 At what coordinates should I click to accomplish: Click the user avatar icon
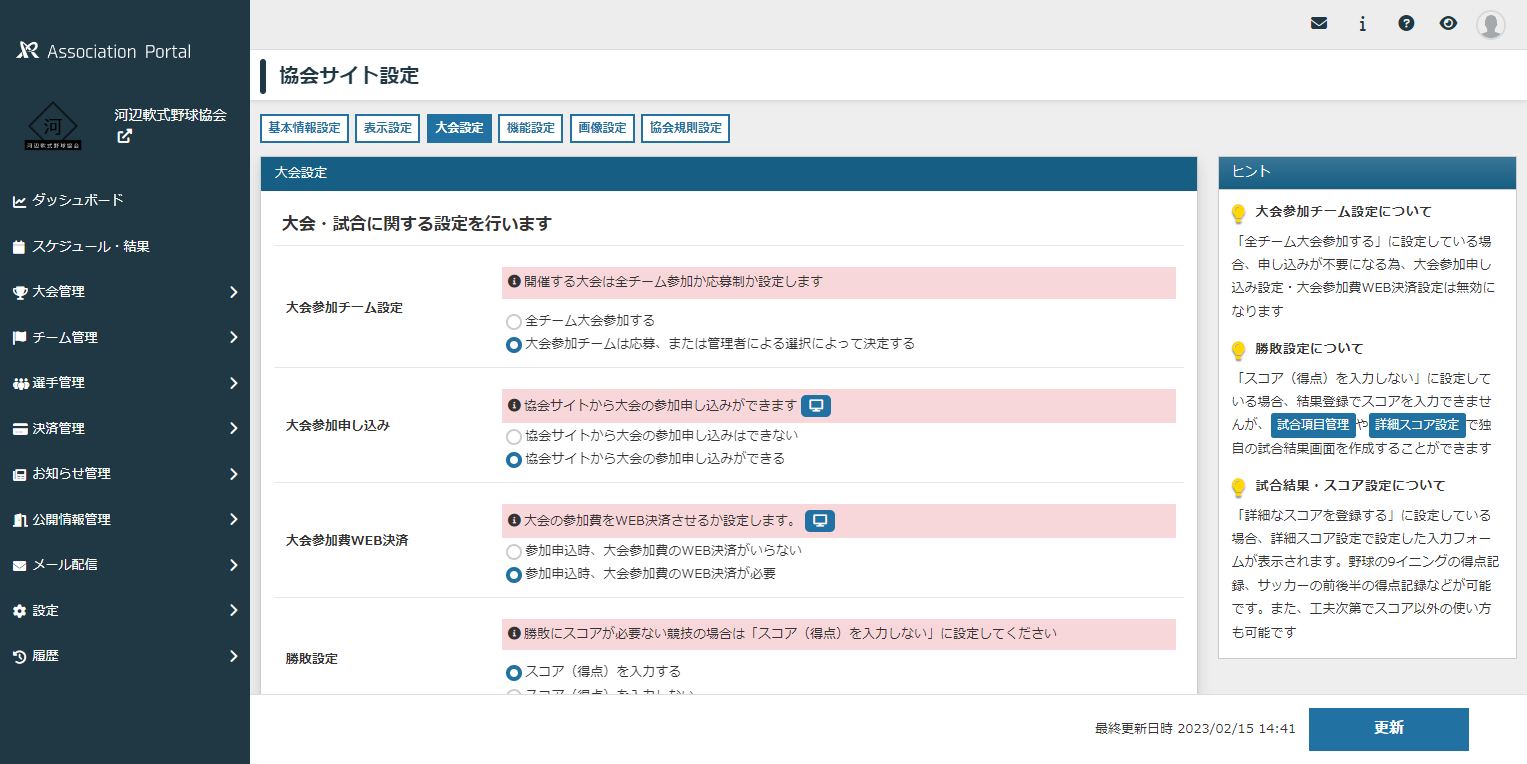pos(1490,24)
